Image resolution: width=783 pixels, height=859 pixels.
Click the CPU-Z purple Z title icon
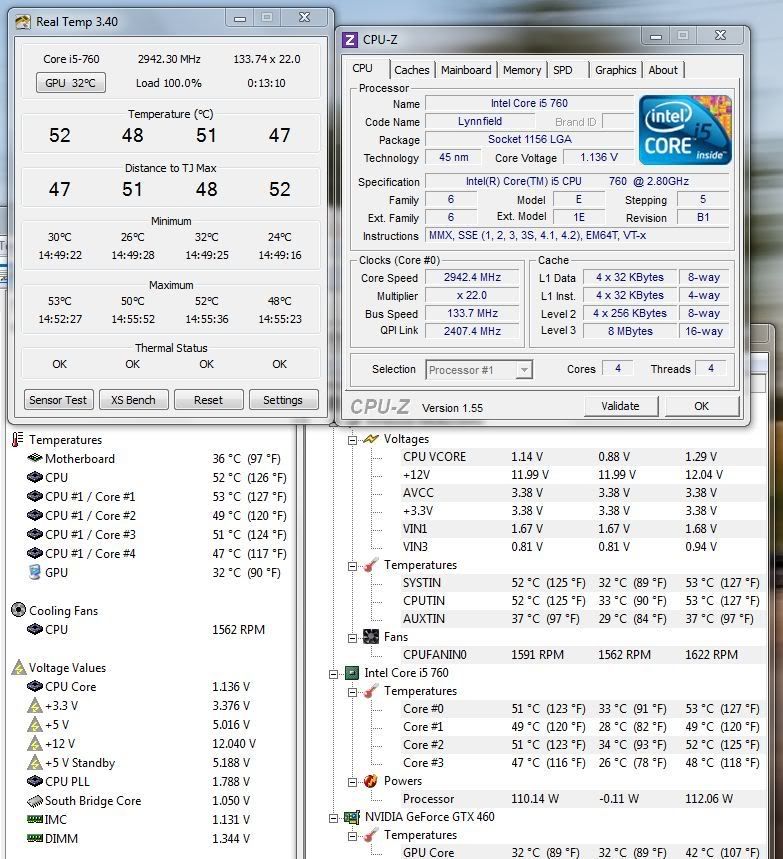click(350, 40)
